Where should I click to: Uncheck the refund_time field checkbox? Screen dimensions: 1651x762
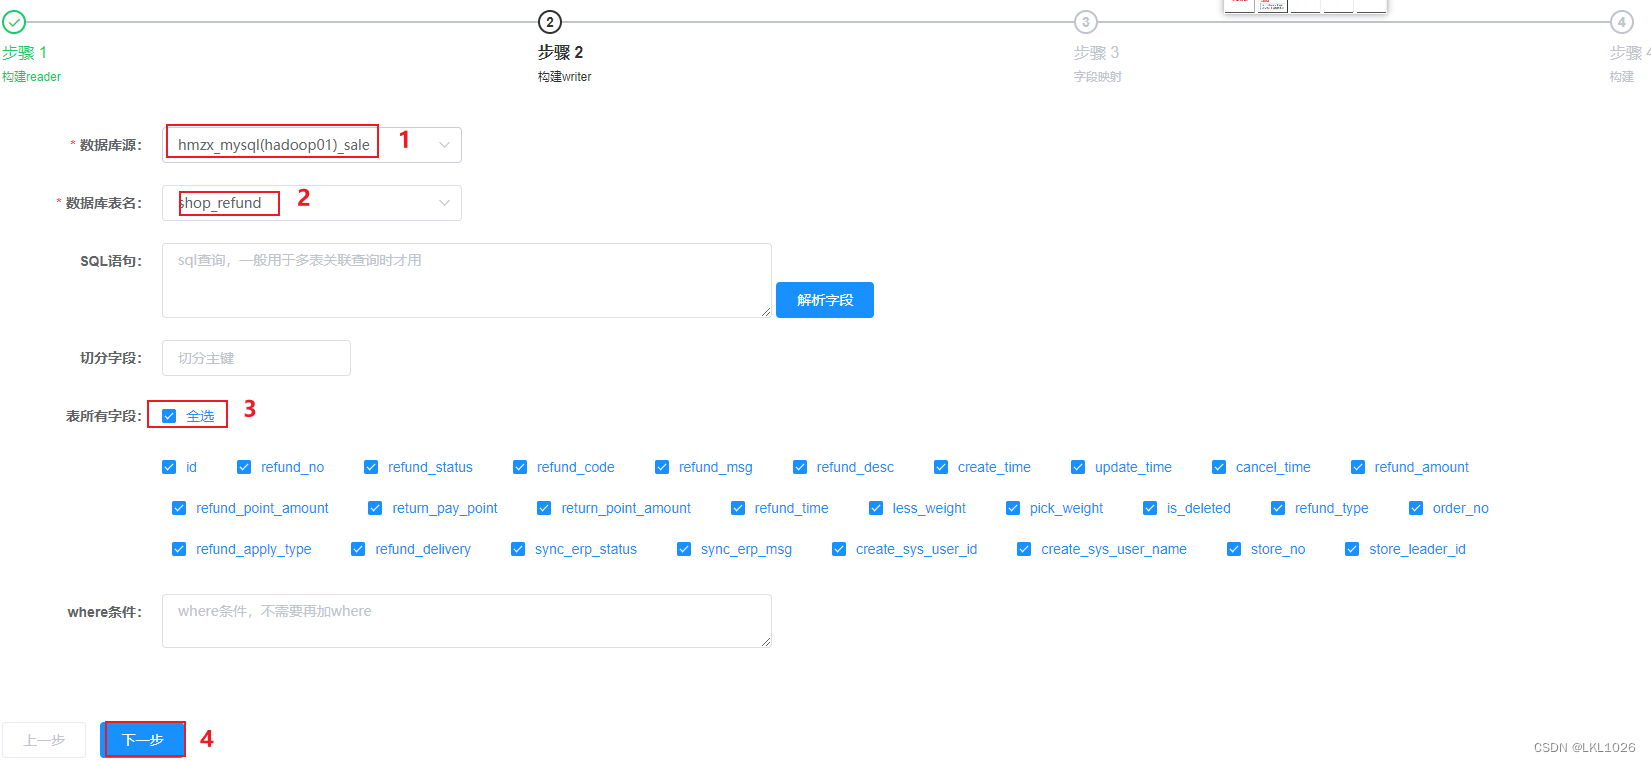738,508
